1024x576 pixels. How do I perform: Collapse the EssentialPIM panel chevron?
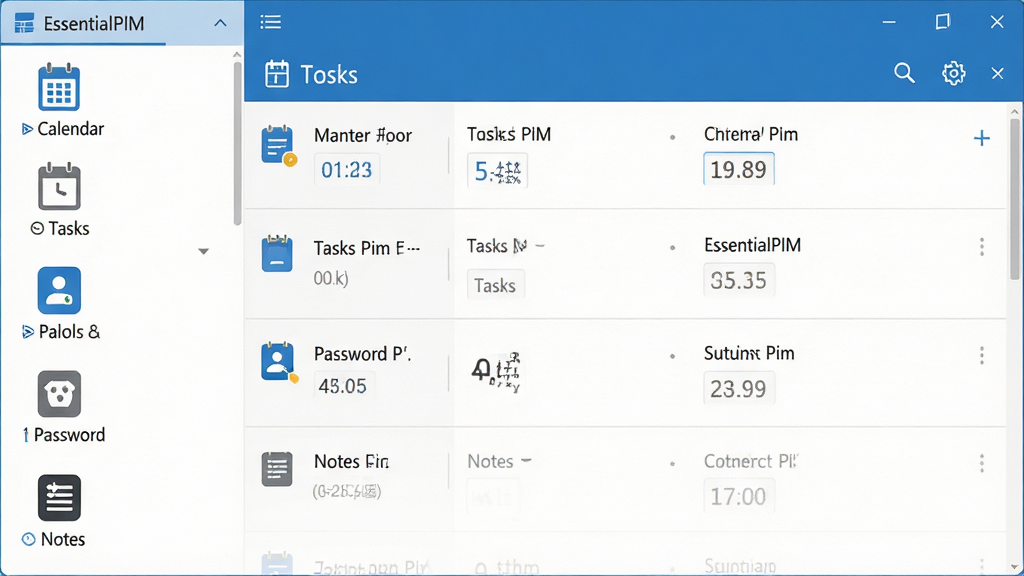(x=220, y=24)
